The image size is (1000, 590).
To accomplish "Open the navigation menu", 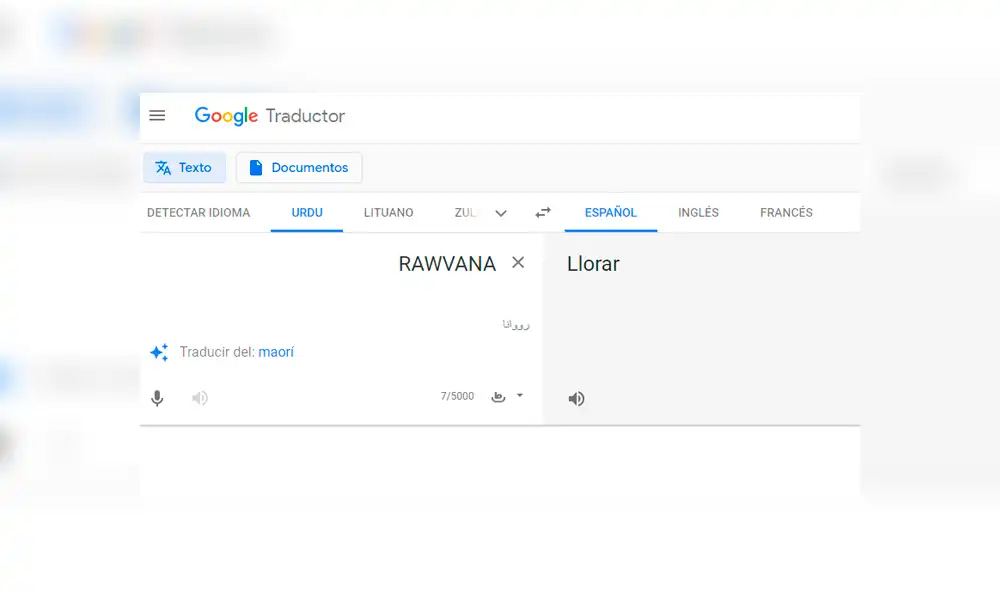I will coord(157,115).
